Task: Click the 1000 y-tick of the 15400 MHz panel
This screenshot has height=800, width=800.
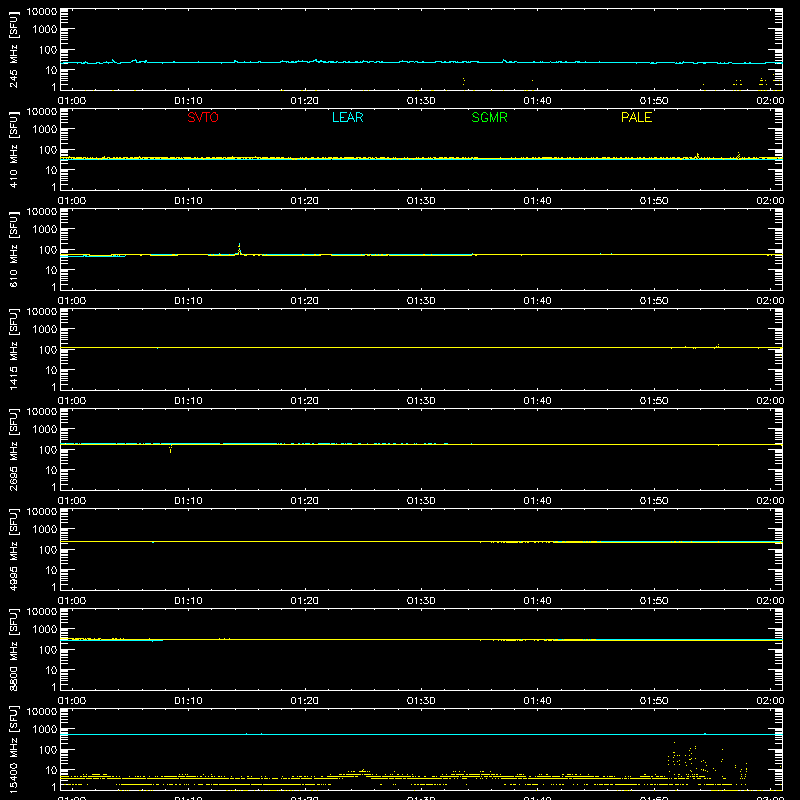Action: pyautogui.click(x=45, y=730)
